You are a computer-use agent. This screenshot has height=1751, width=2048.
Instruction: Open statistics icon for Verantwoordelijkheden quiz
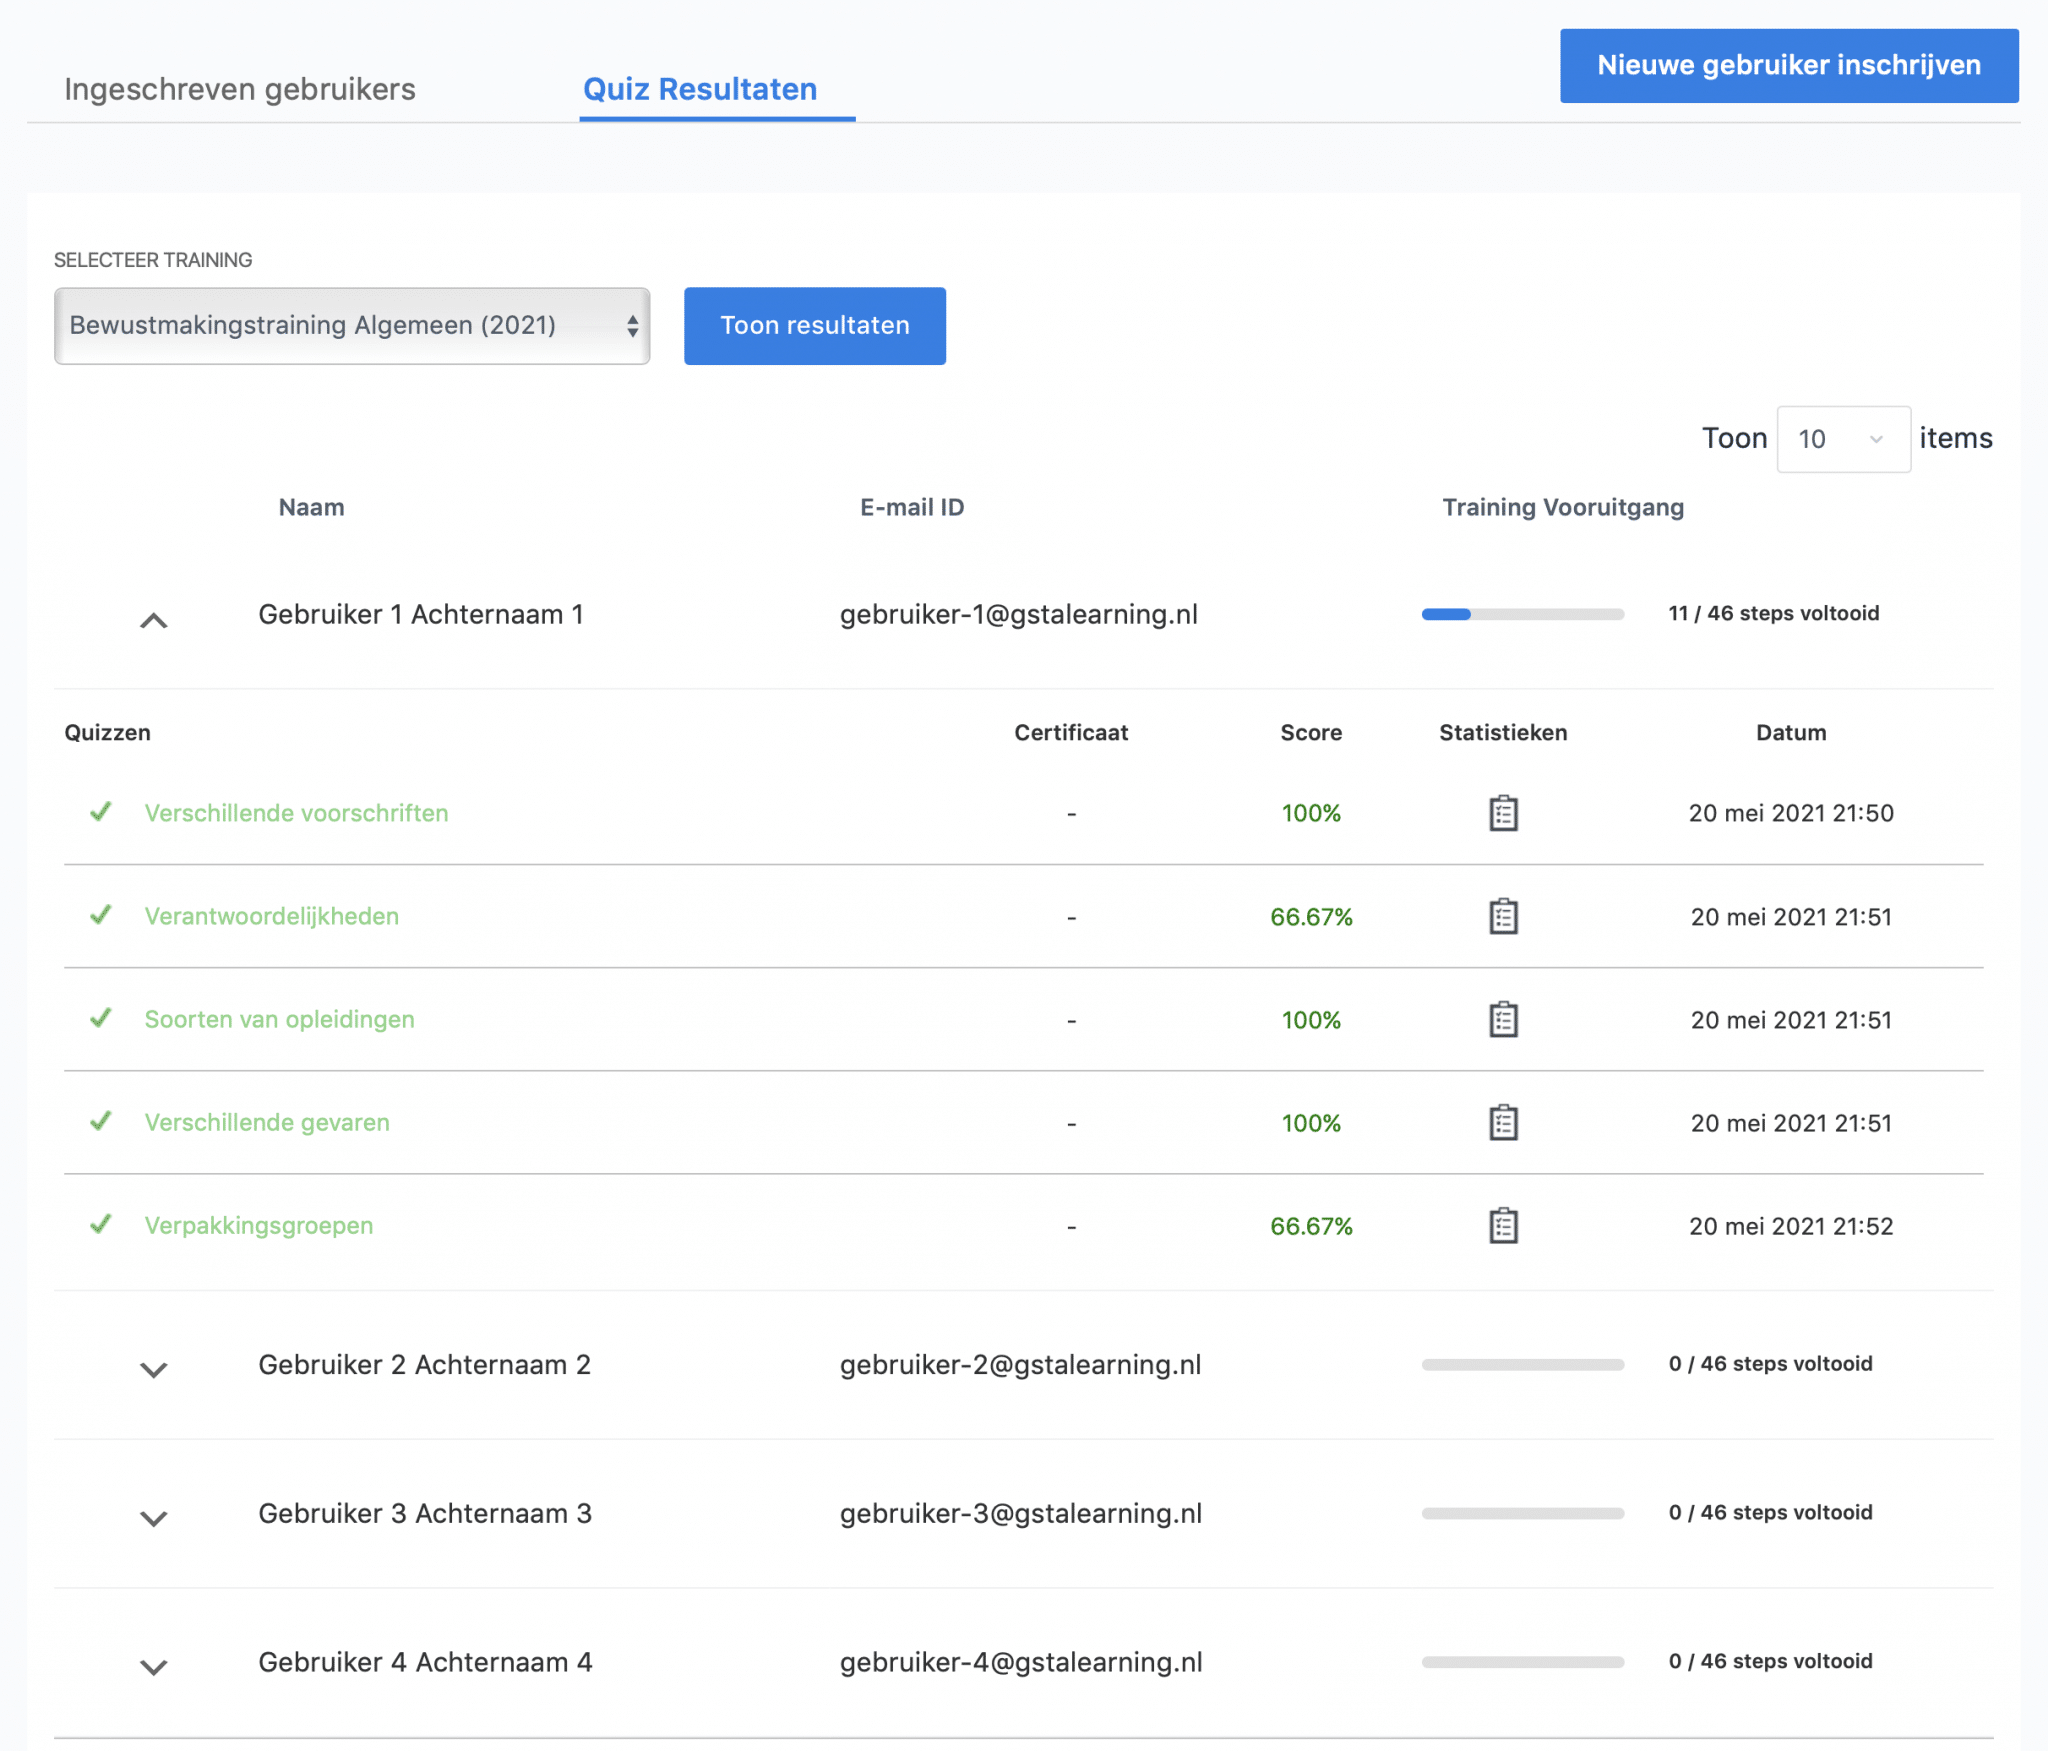(1503, 916)
